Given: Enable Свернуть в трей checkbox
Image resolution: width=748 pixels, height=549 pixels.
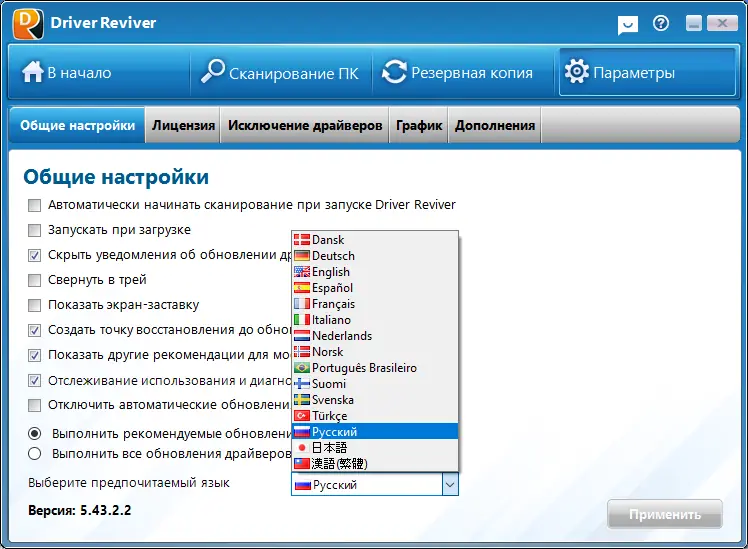Looking at the screenshot, I should [x=34, y=280].
